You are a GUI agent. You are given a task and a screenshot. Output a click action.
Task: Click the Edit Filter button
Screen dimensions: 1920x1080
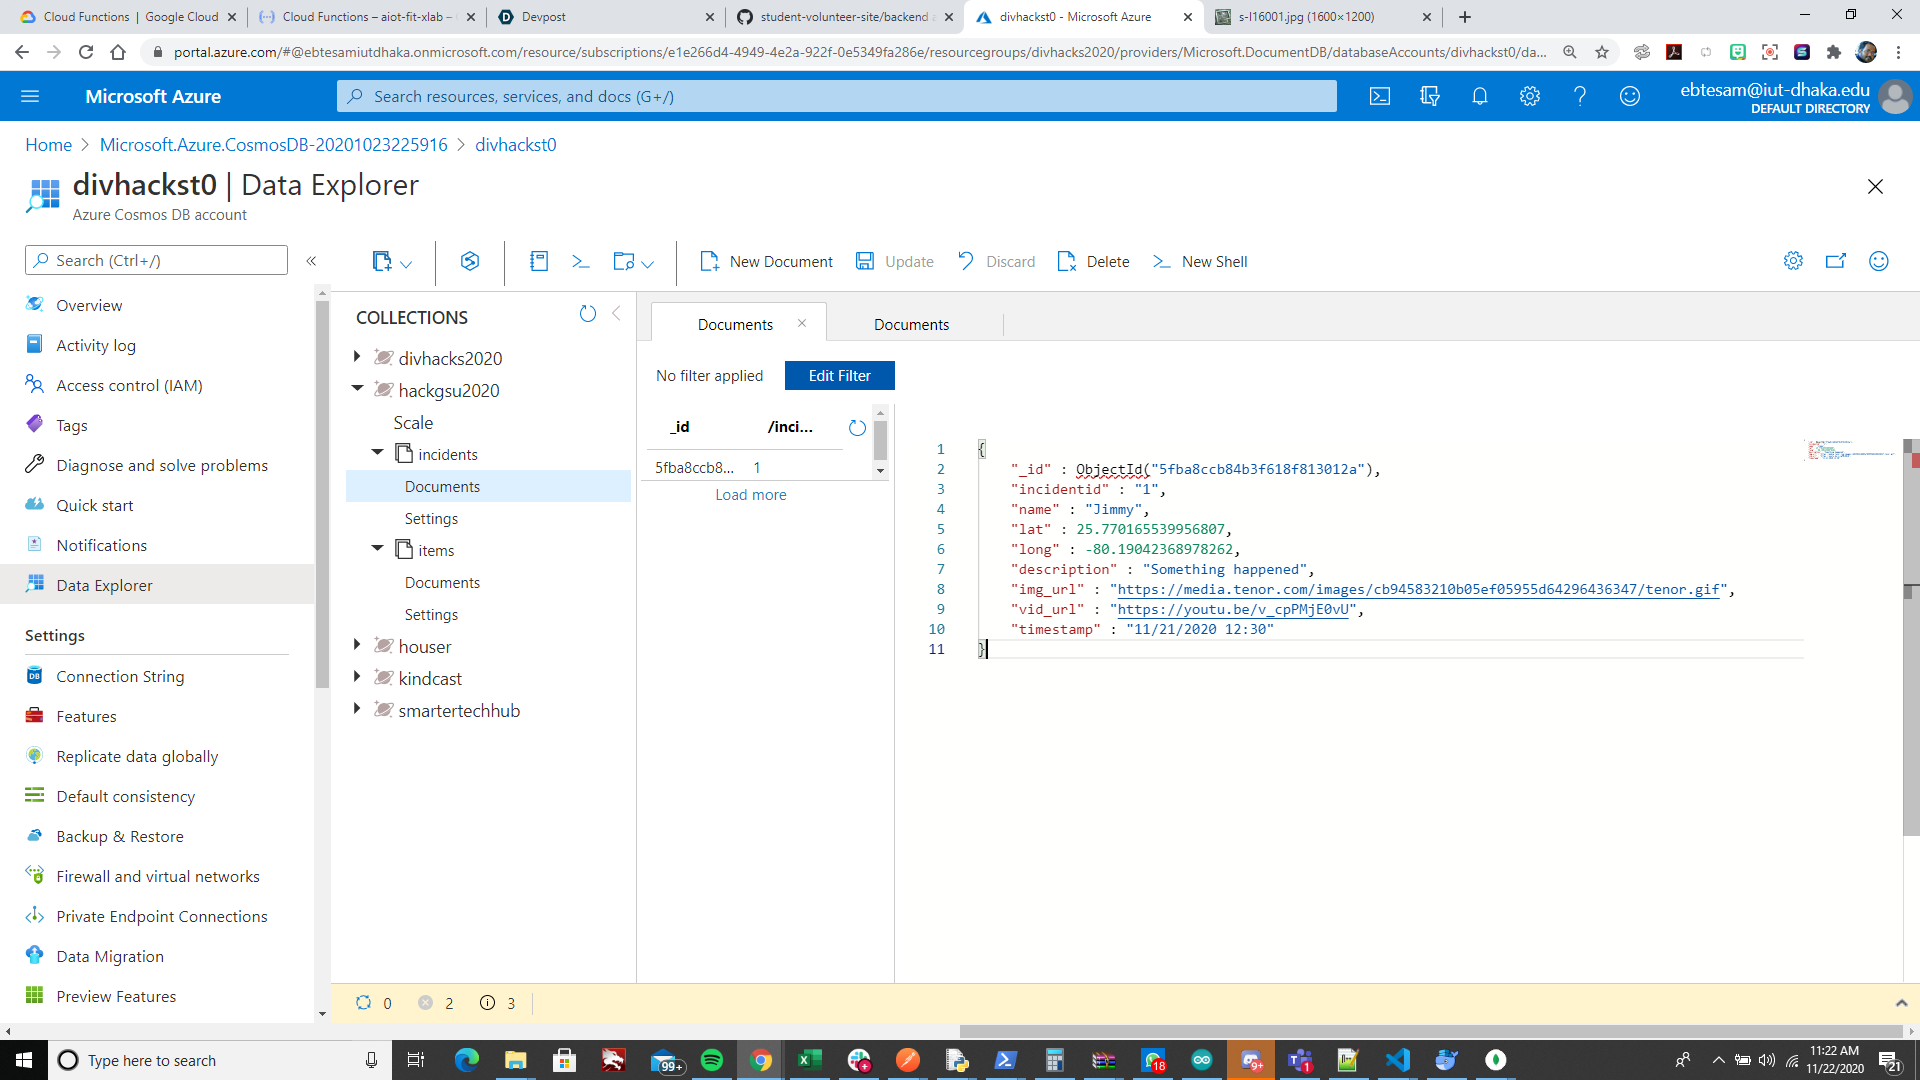click(x=839, y=376)
